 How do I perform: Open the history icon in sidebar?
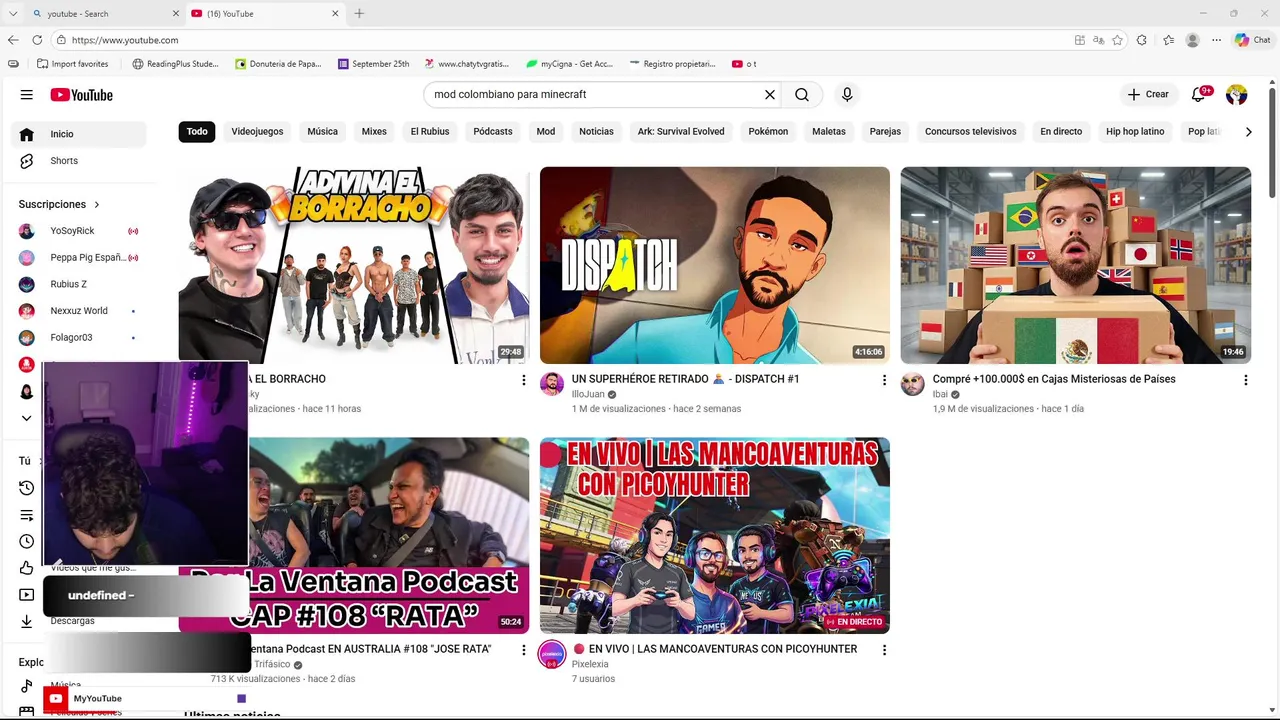point(27,488)
